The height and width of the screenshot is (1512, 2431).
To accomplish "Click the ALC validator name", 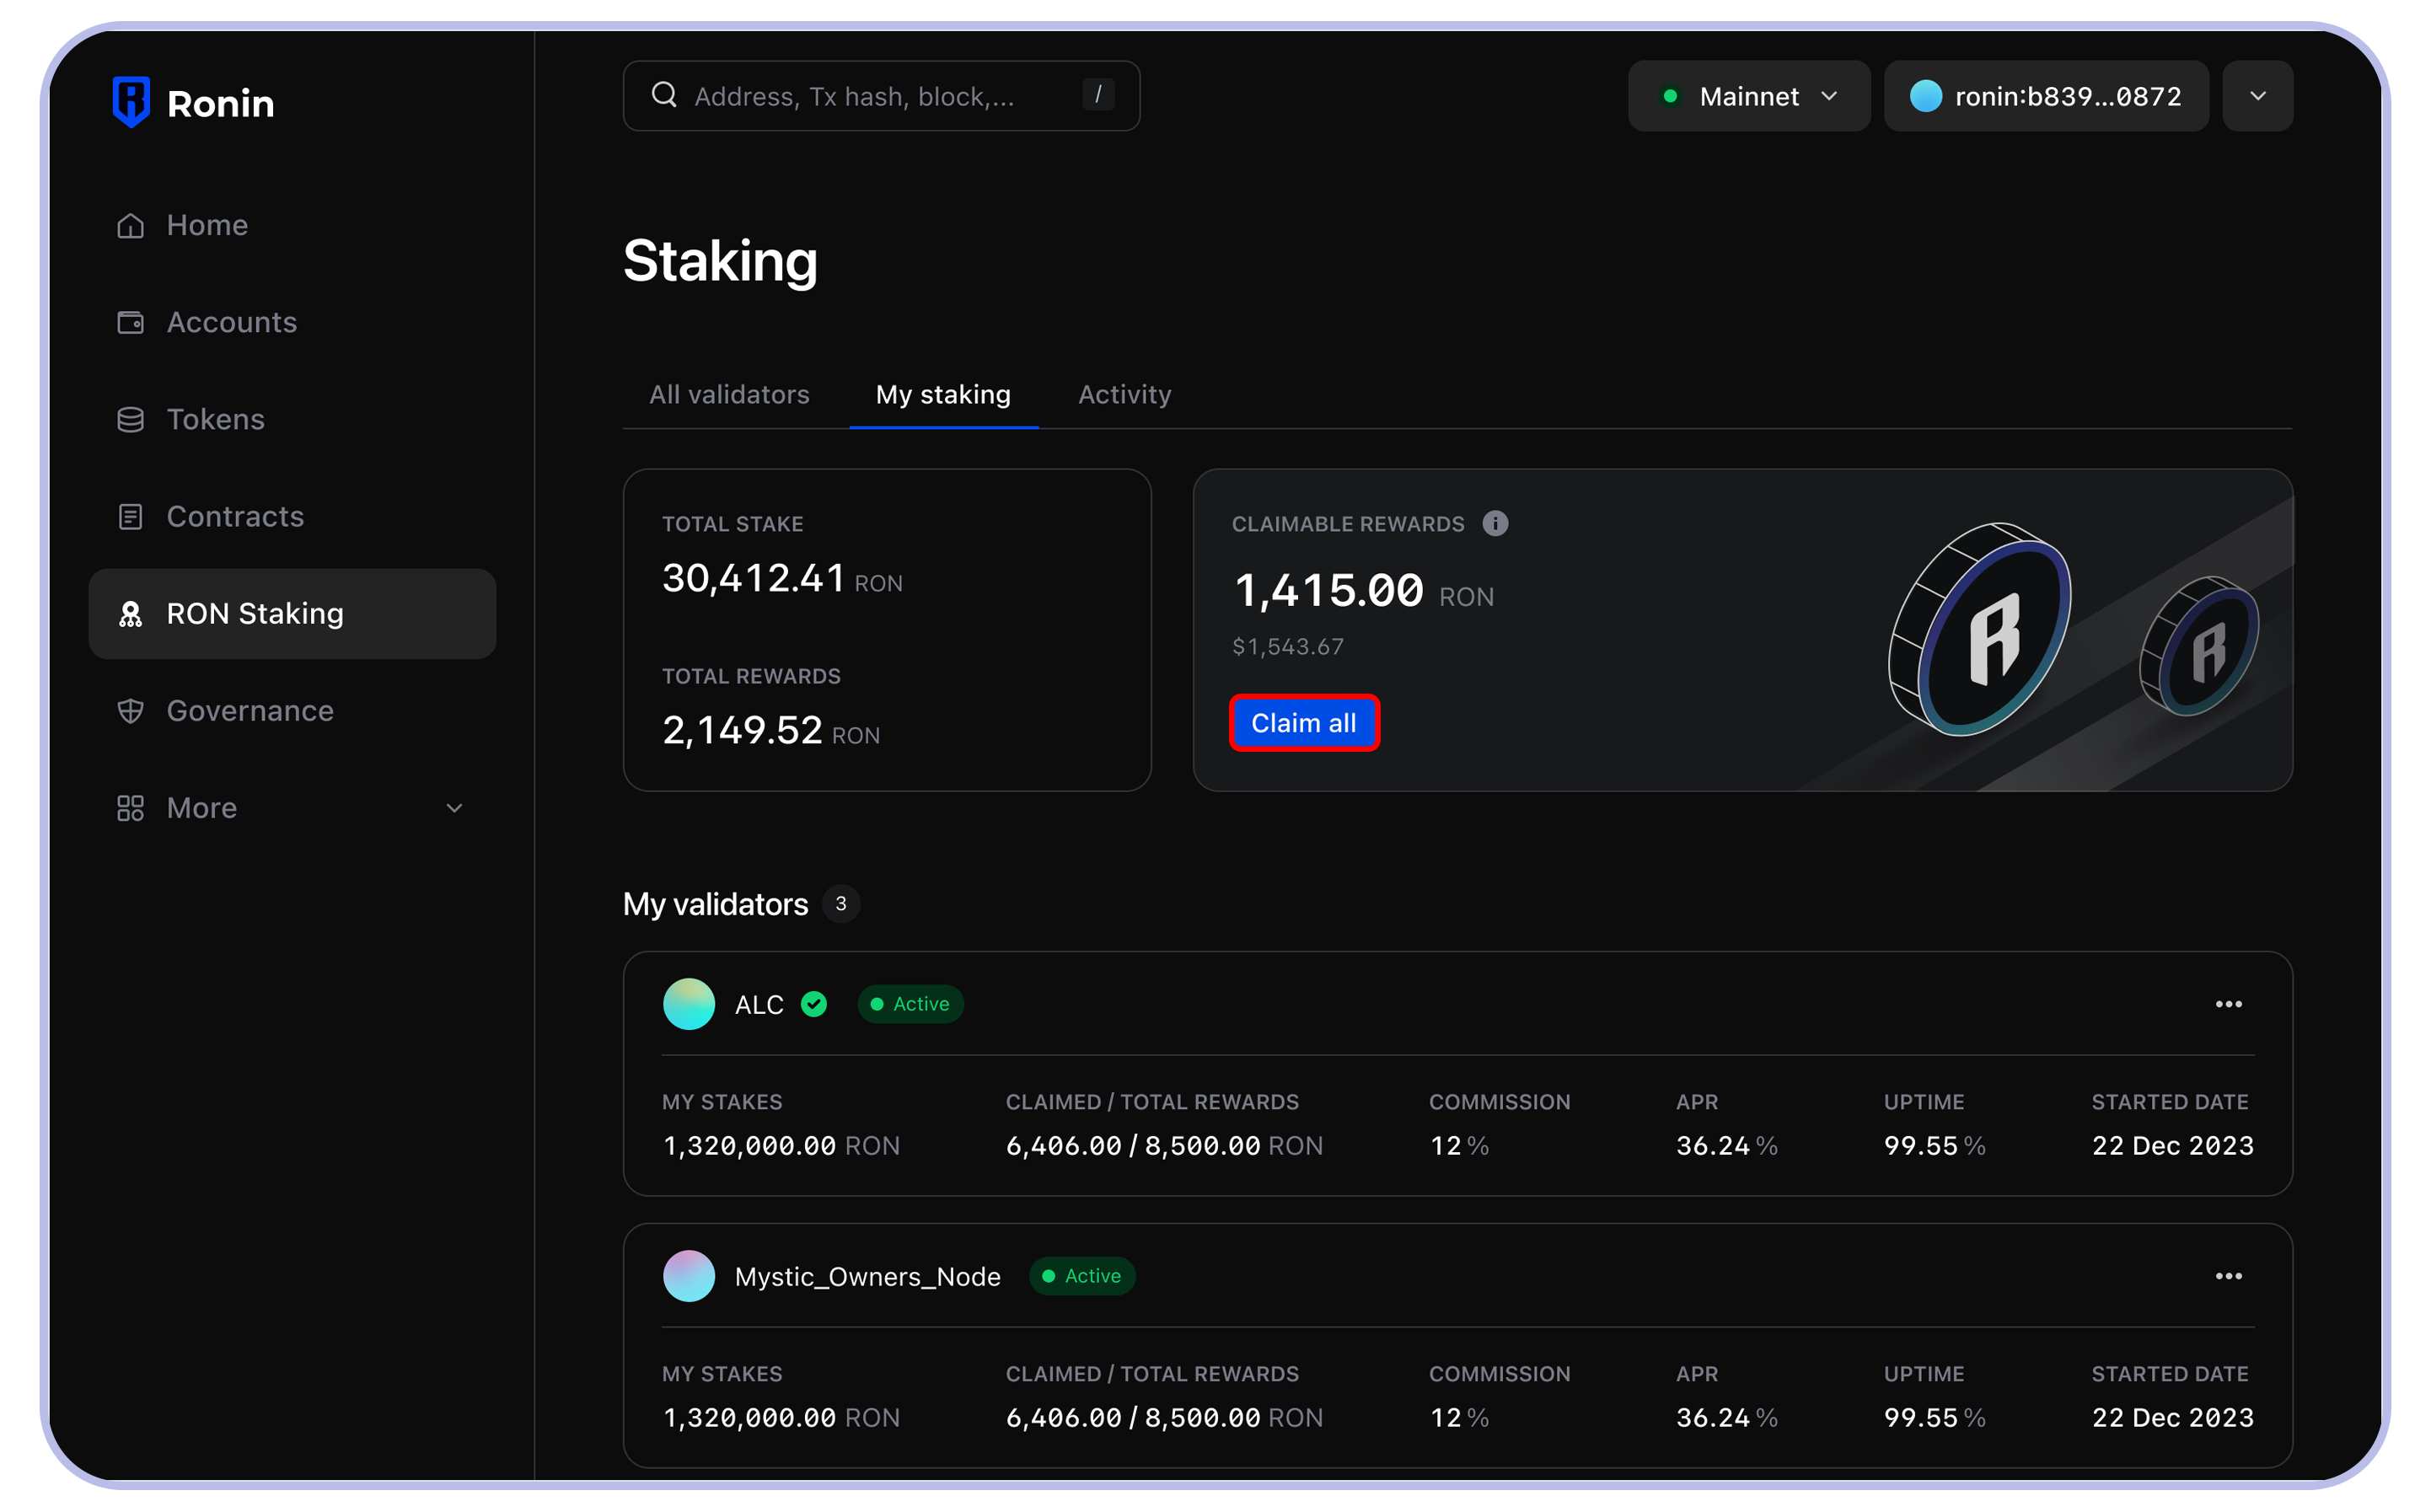I will click(x=759, y=1005).
